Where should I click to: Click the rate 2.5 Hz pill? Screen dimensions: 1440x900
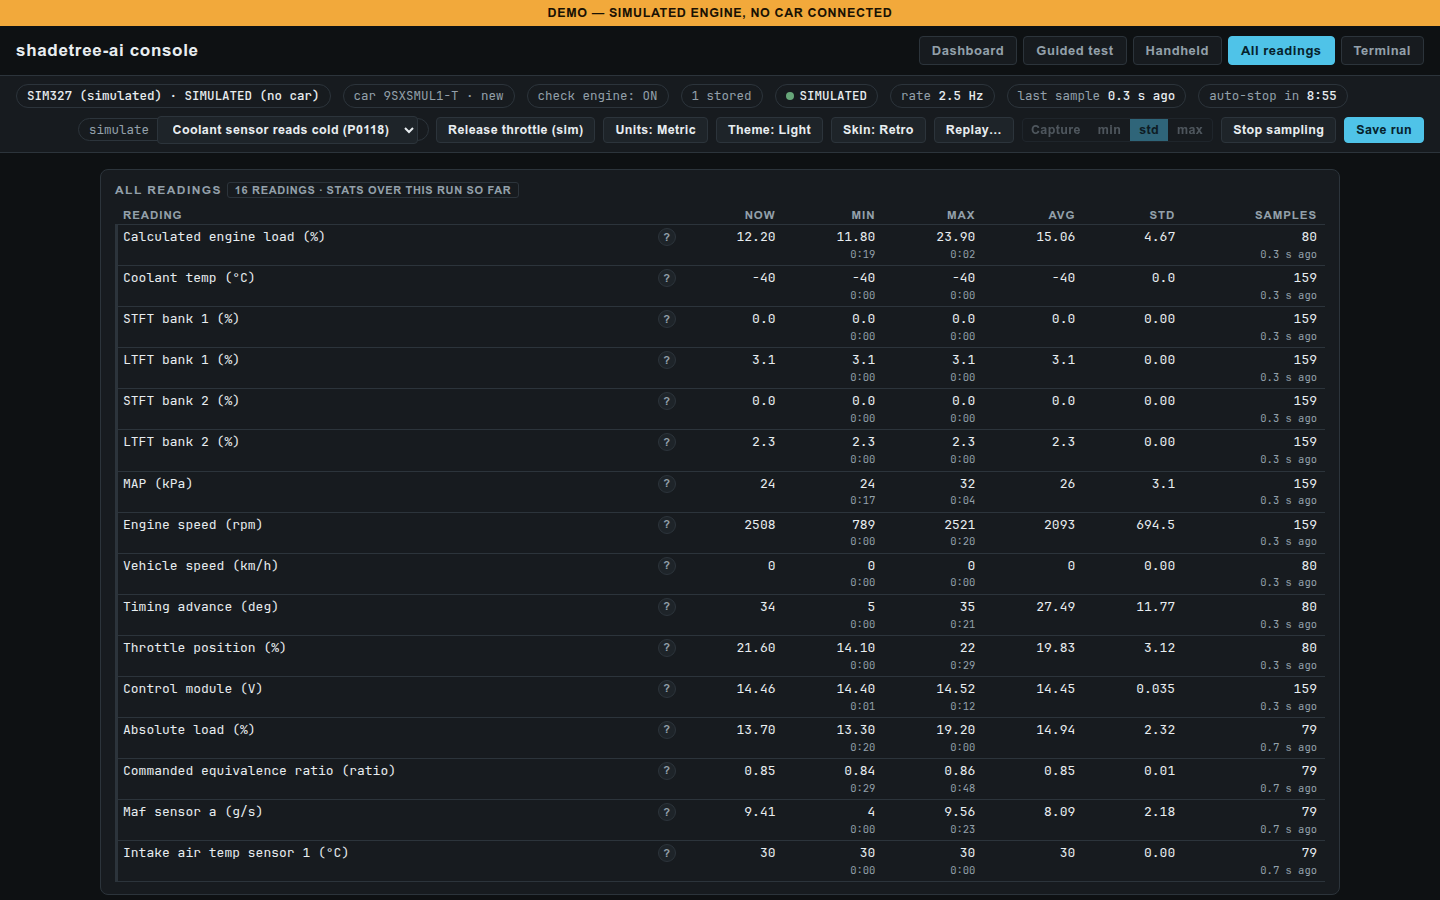tap(942, 96)
